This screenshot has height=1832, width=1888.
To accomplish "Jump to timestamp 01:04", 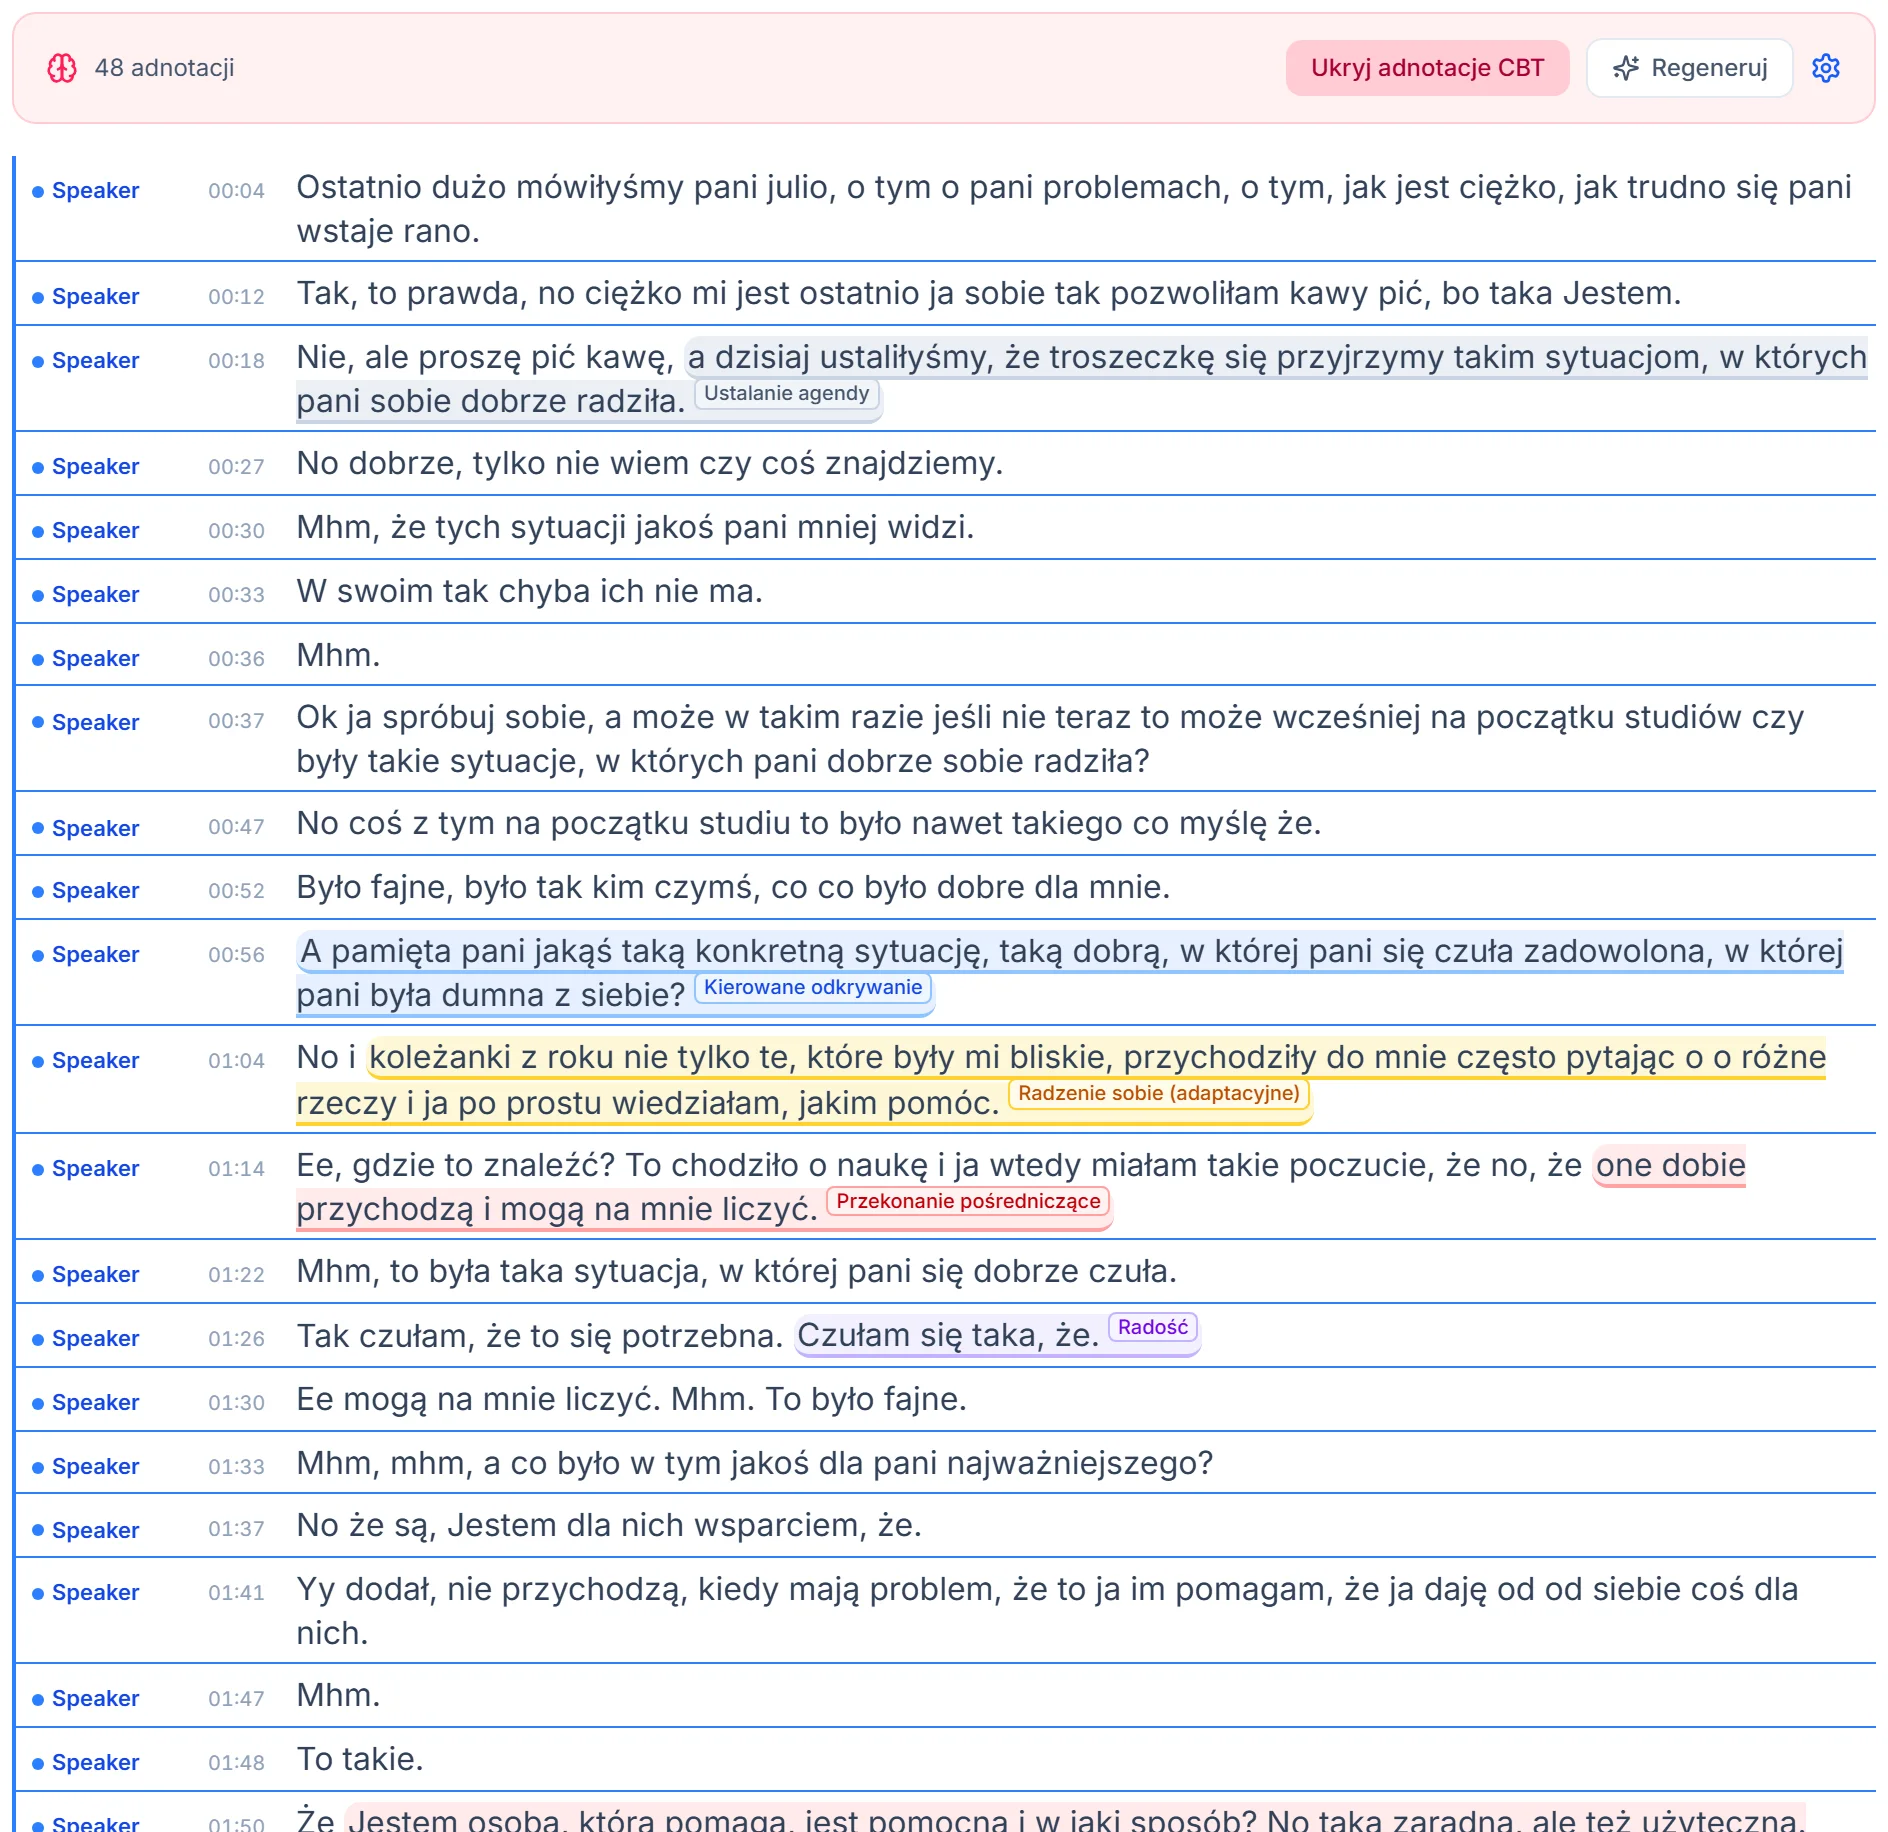I will (x=236, y=1060).
